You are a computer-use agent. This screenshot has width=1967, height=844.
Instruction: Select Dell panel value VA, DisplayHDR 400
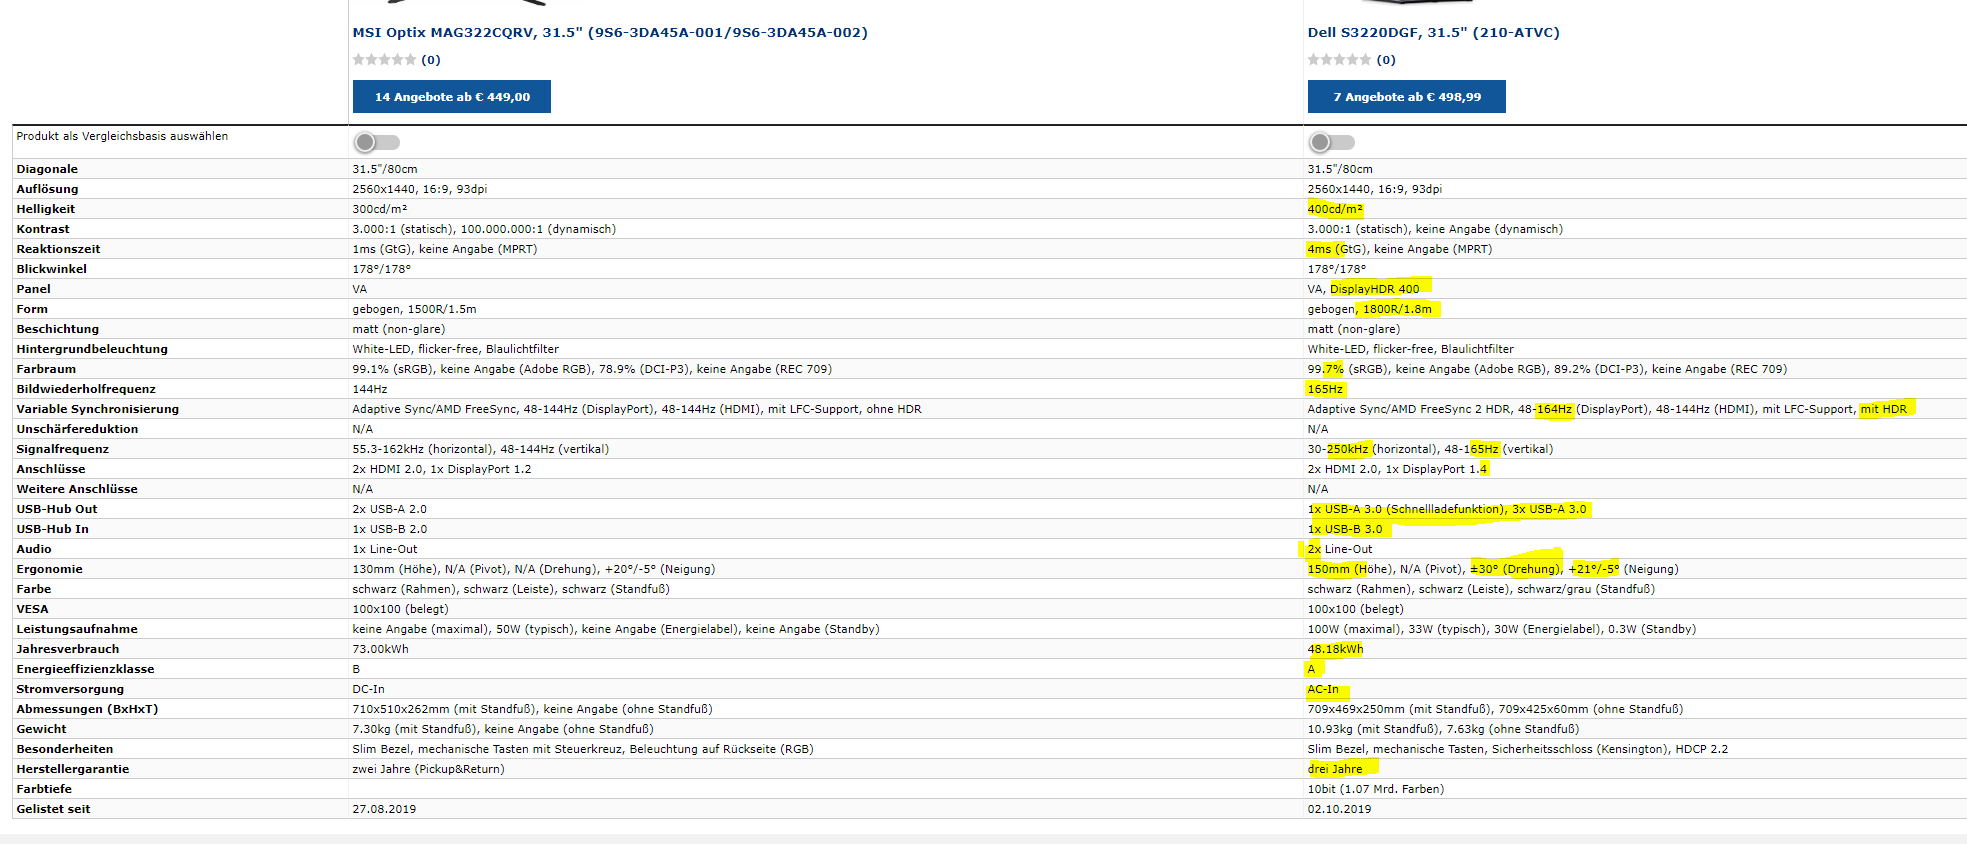(1363, 289)
